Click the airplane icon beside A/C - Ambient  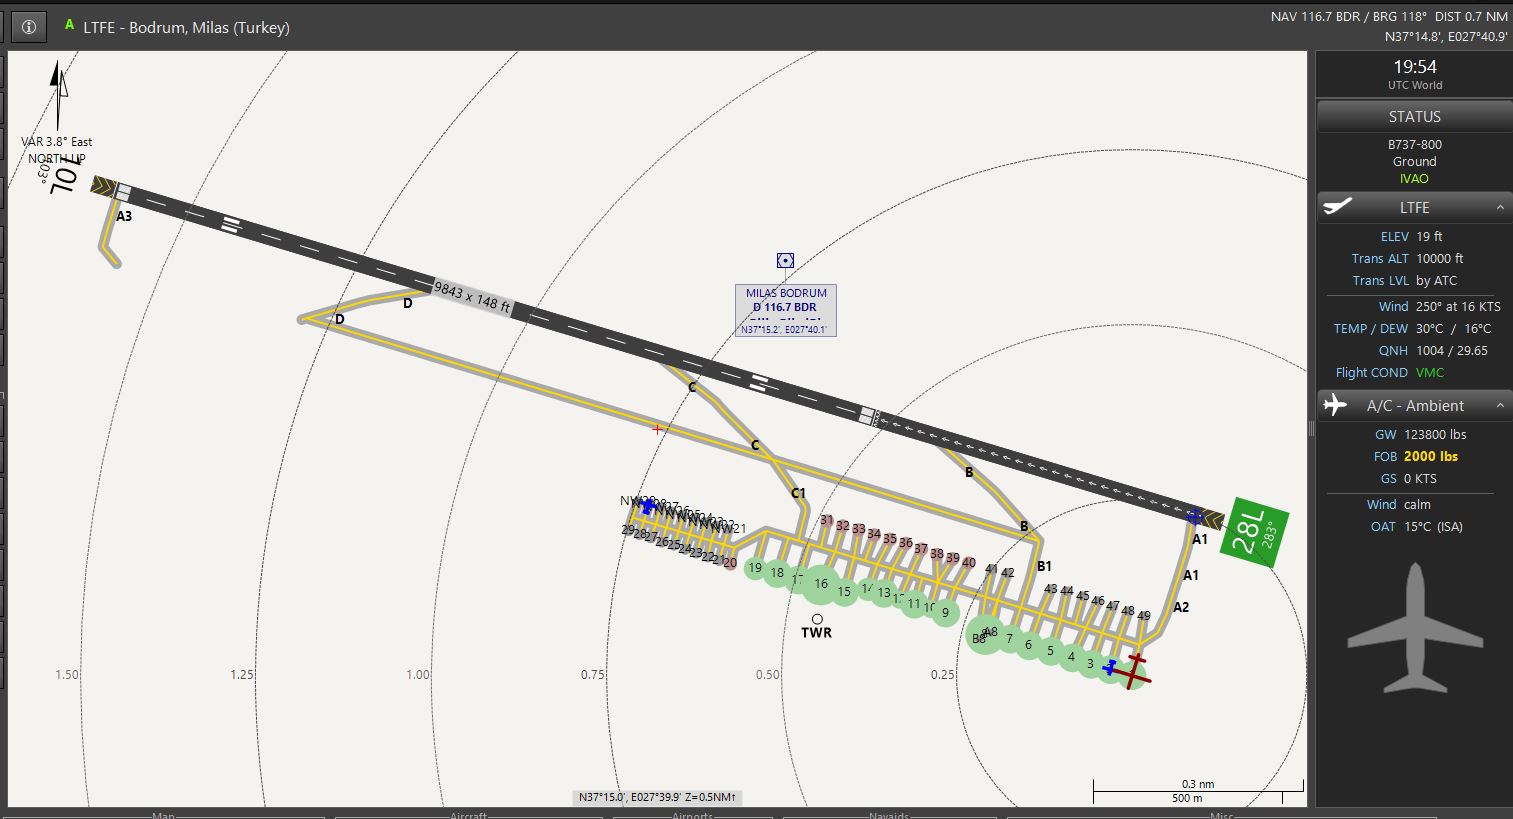point(1335,405)
